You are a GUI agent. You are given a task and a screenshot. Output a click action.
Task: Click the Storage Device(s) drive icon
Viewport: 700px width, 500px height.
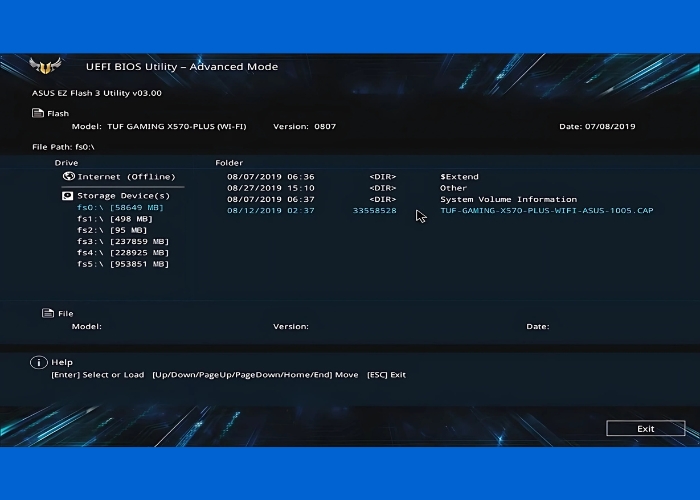click(x=68, y=196)
